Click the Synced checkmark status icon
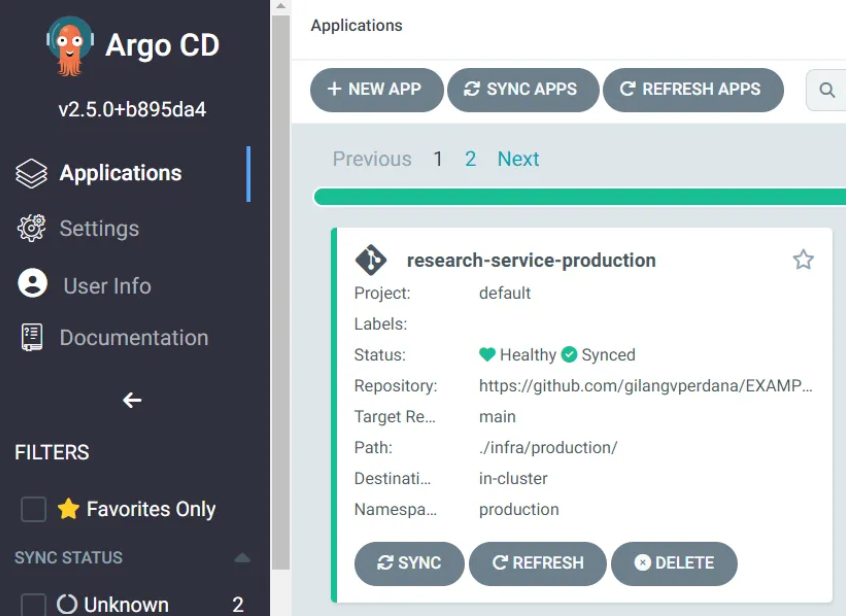Screen dimensions: 846x616 pyautogui.click(x=569, y=354)
